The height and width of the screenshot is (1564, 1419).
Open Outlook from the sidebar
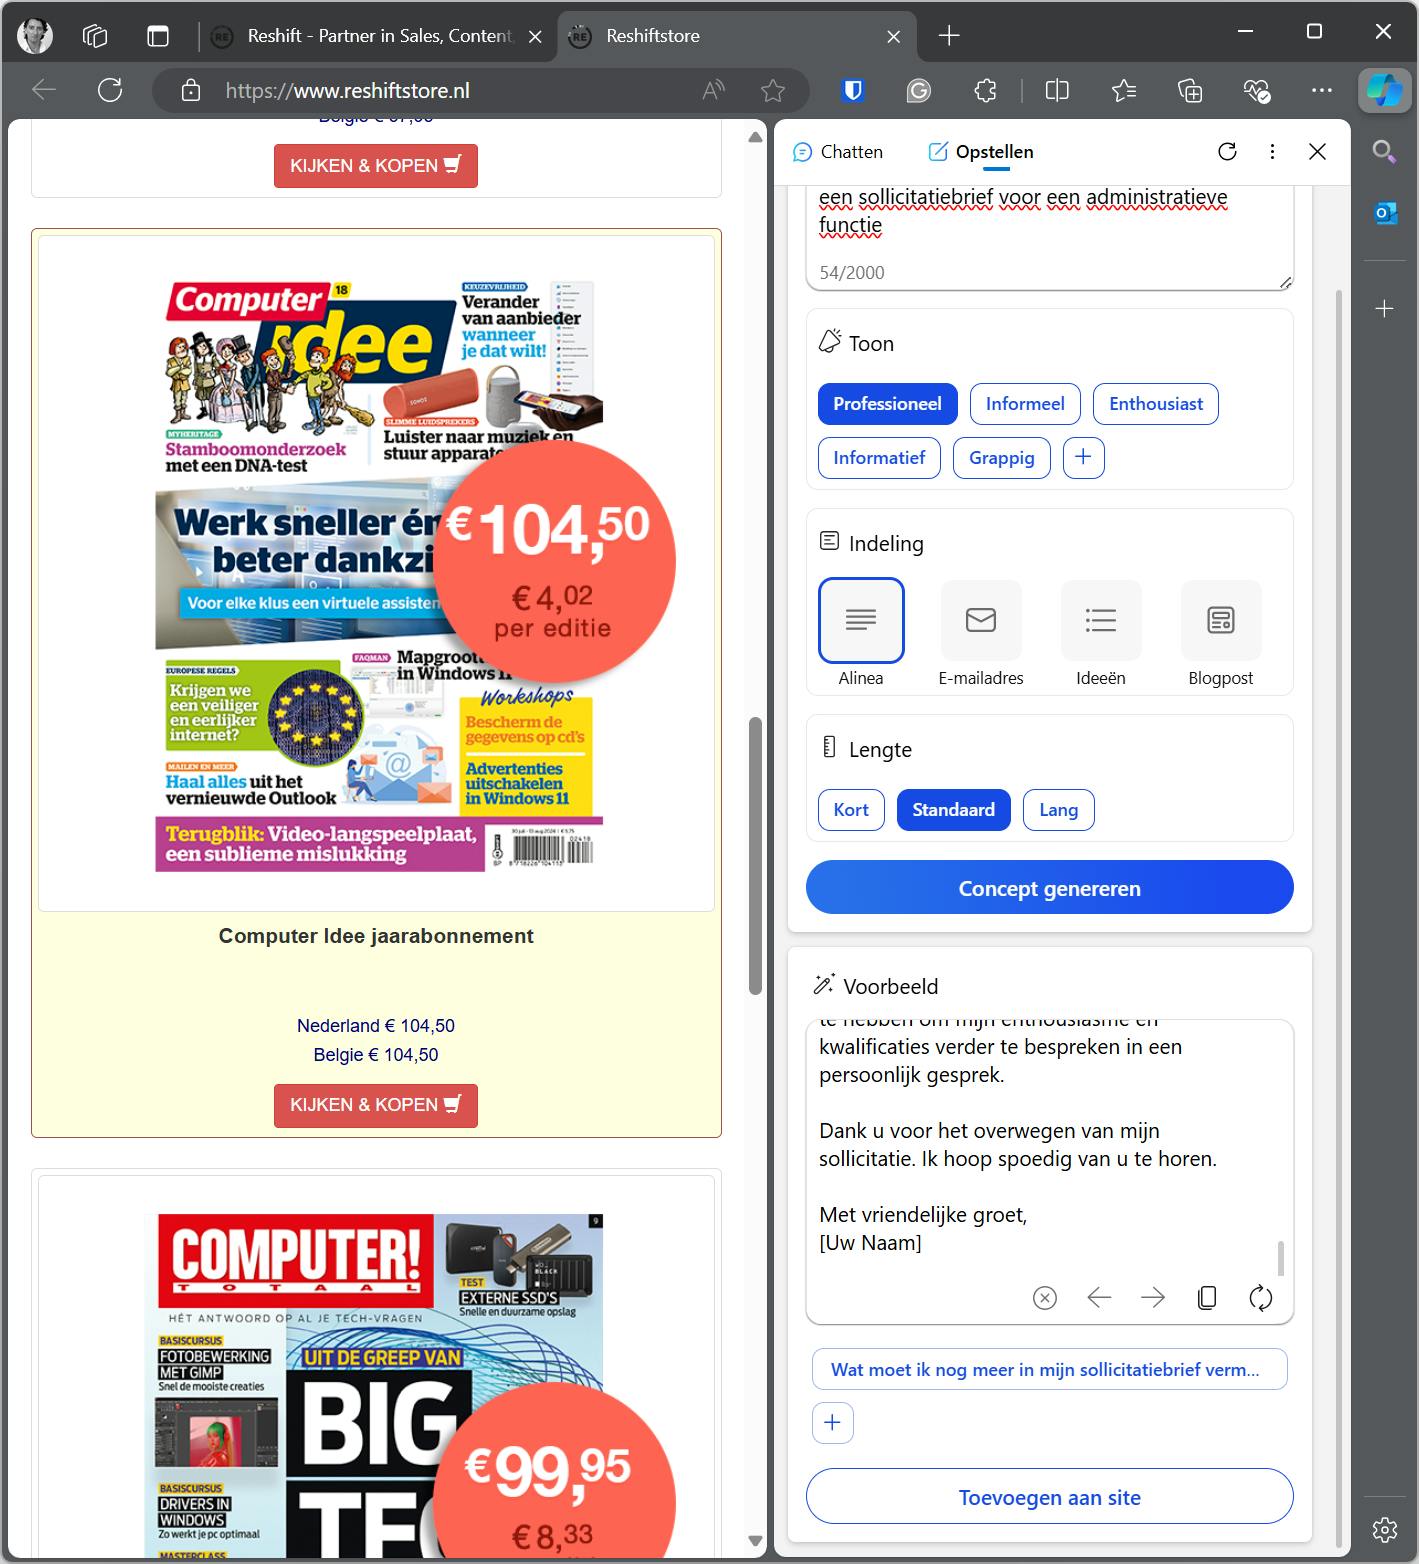point(1385,213)
